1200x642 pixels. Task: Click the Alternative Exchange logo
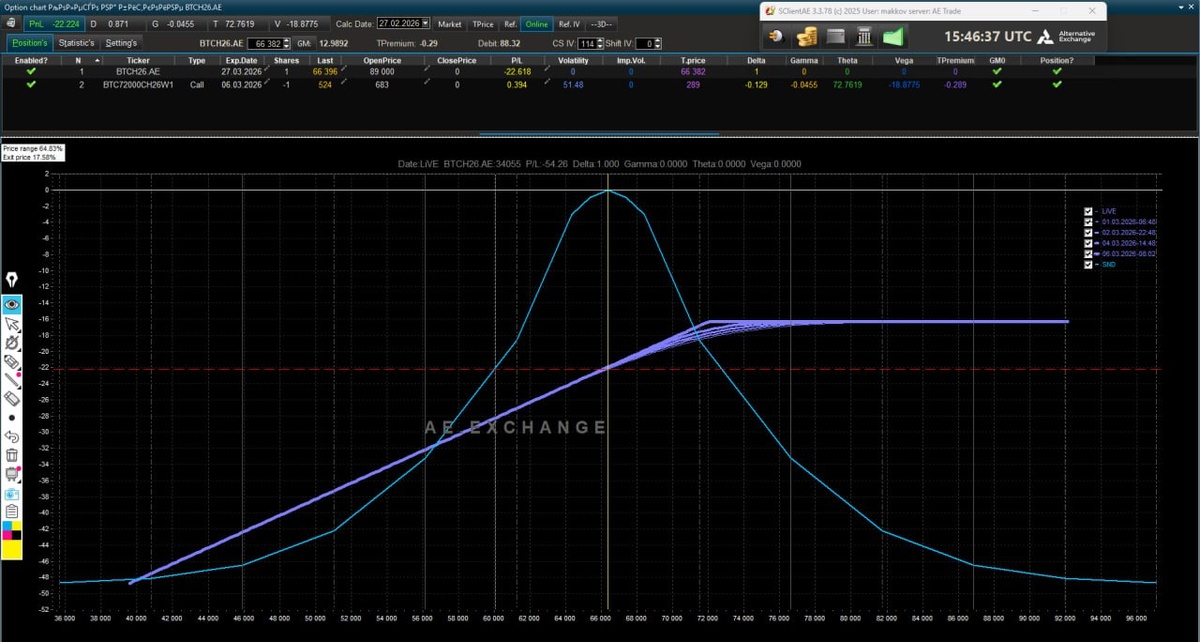coord(1066,36)
